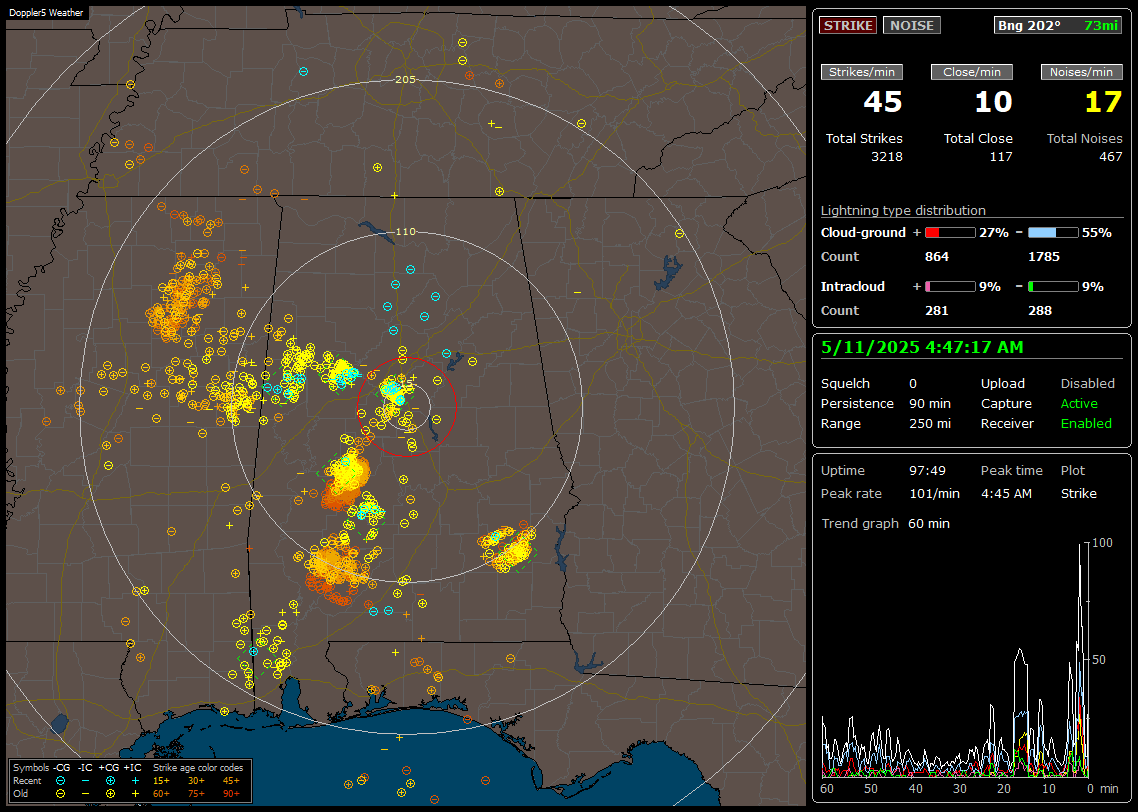This screenshot has height=812, width=1138.
Task: Select the 45+ strike age color code
Action: coord(231,781)
